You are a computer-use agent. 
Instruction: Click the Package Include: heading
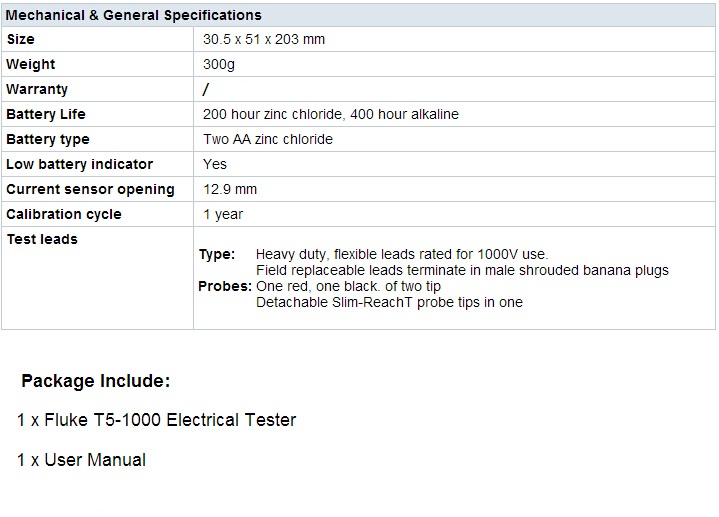coord(96,381)
